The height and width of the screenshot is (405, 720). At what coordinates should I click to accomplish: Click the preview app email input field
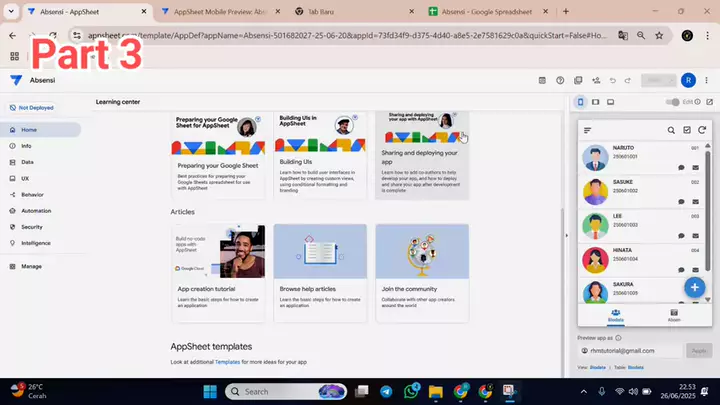click(628, 351)
